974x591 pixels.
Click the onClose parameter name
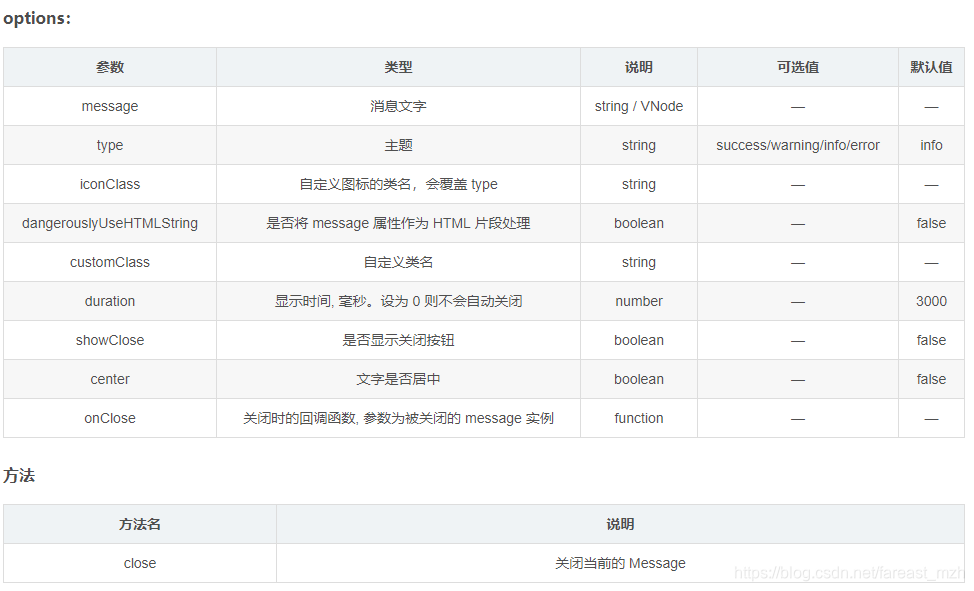click(x=109, y=418)
